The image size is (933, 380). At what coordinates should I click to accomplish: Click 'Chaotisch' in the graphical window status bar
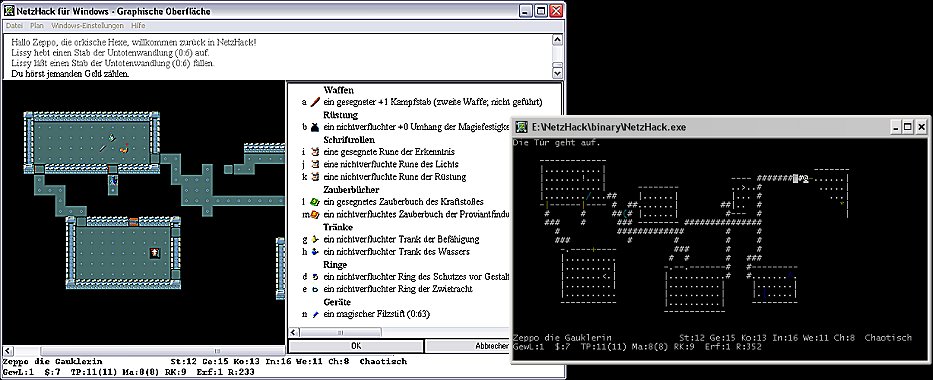[383, 361]
